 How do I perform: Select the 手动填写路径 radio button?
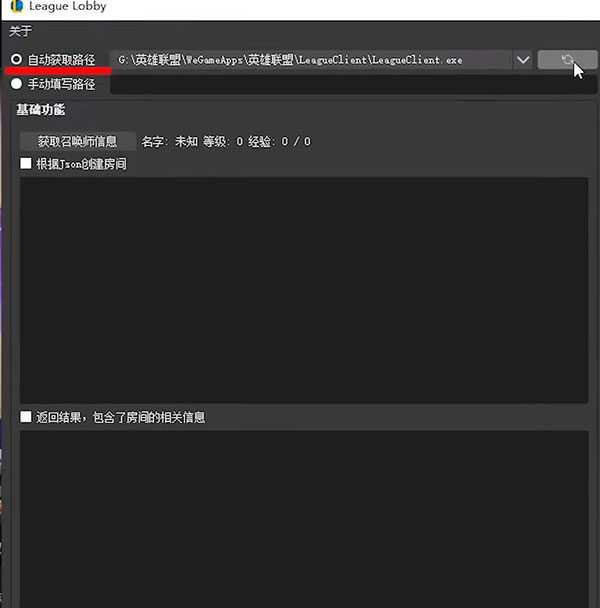pyautogui.click(x=16, y=84)
